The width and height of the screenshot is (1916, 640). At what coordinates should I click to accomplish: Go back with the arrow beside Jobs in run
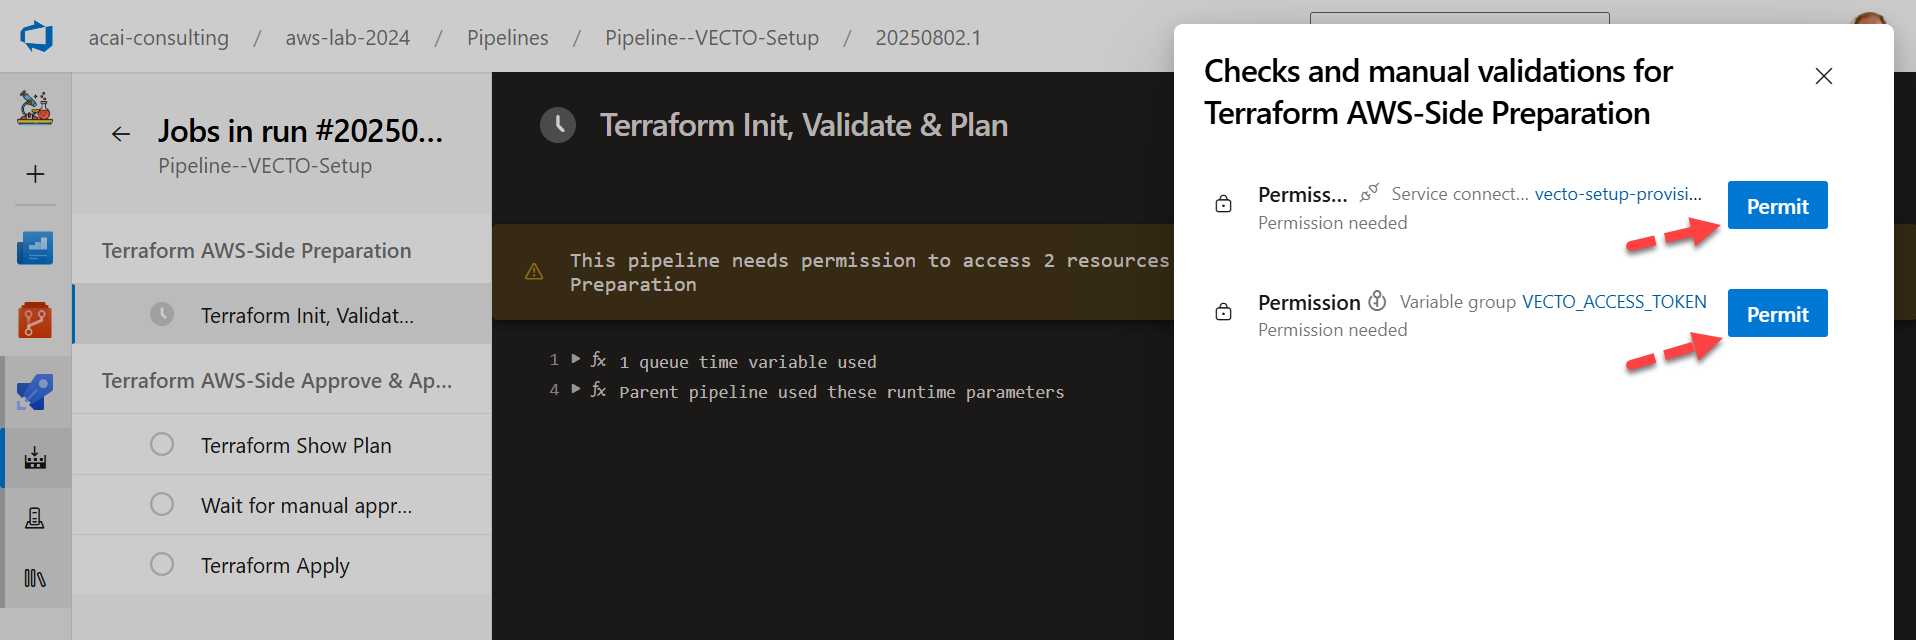(121, 134)
